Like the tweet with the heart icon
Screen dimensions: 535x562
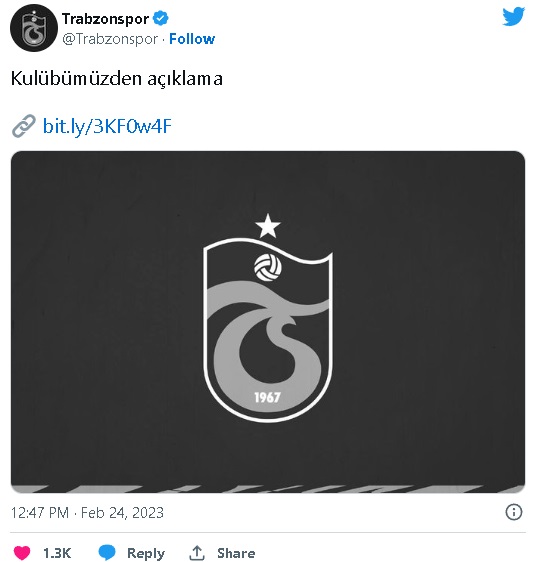22,552
